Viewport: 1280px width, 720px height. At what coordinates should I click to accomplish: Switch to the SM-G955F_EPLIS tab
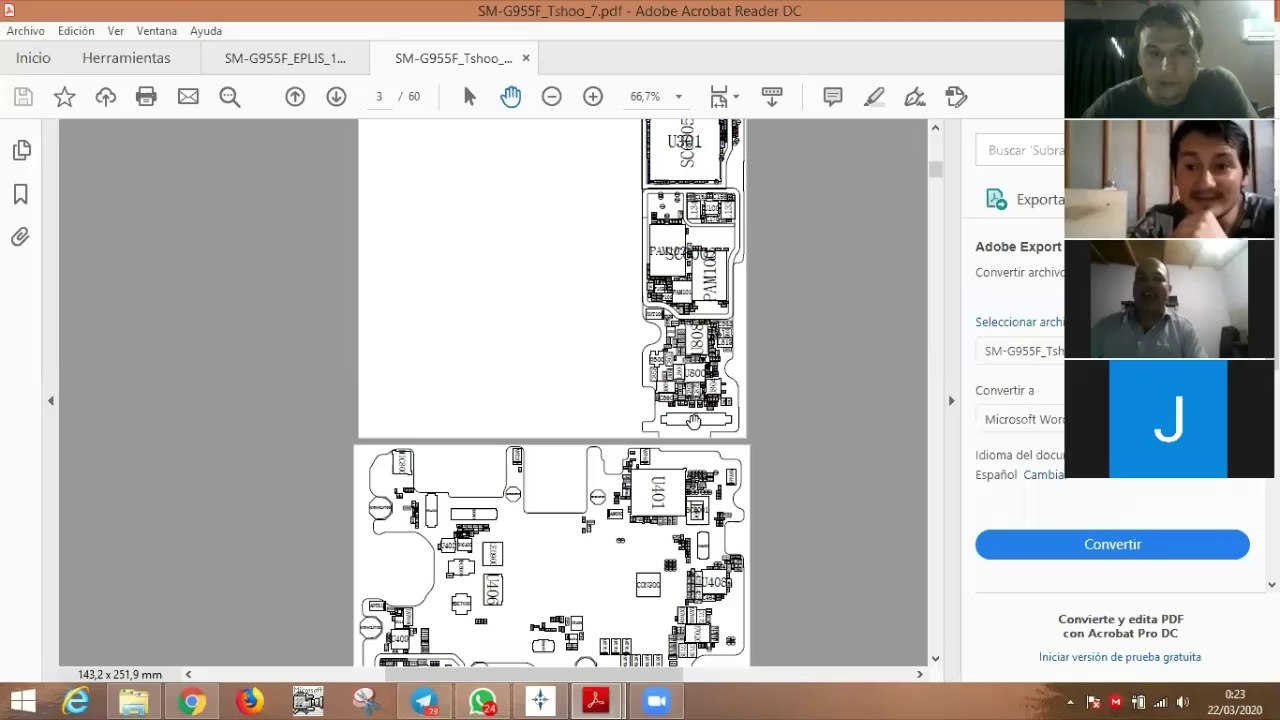point(285,58)
